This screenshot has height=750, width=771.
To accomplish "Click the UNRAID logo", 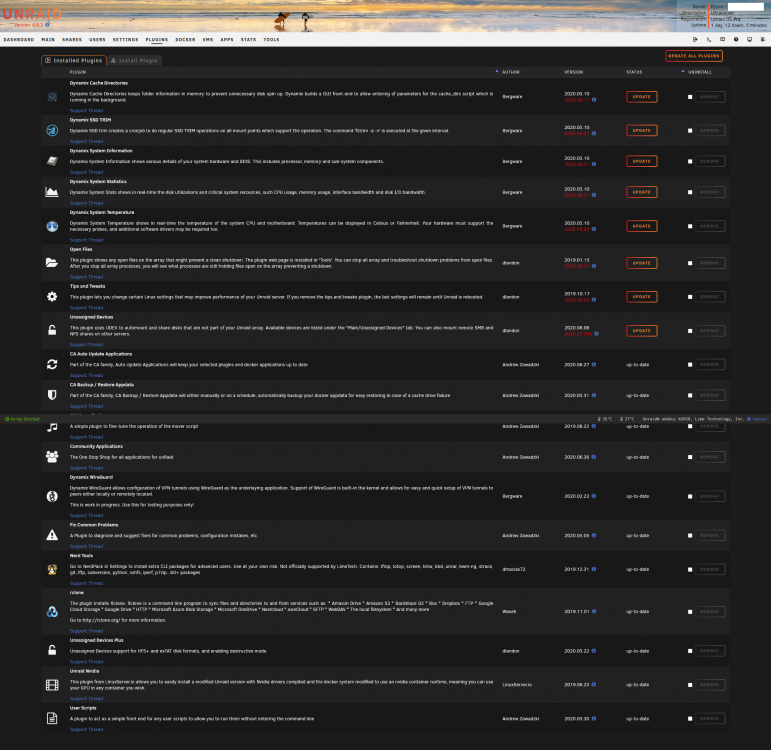I will coord(32,14).
